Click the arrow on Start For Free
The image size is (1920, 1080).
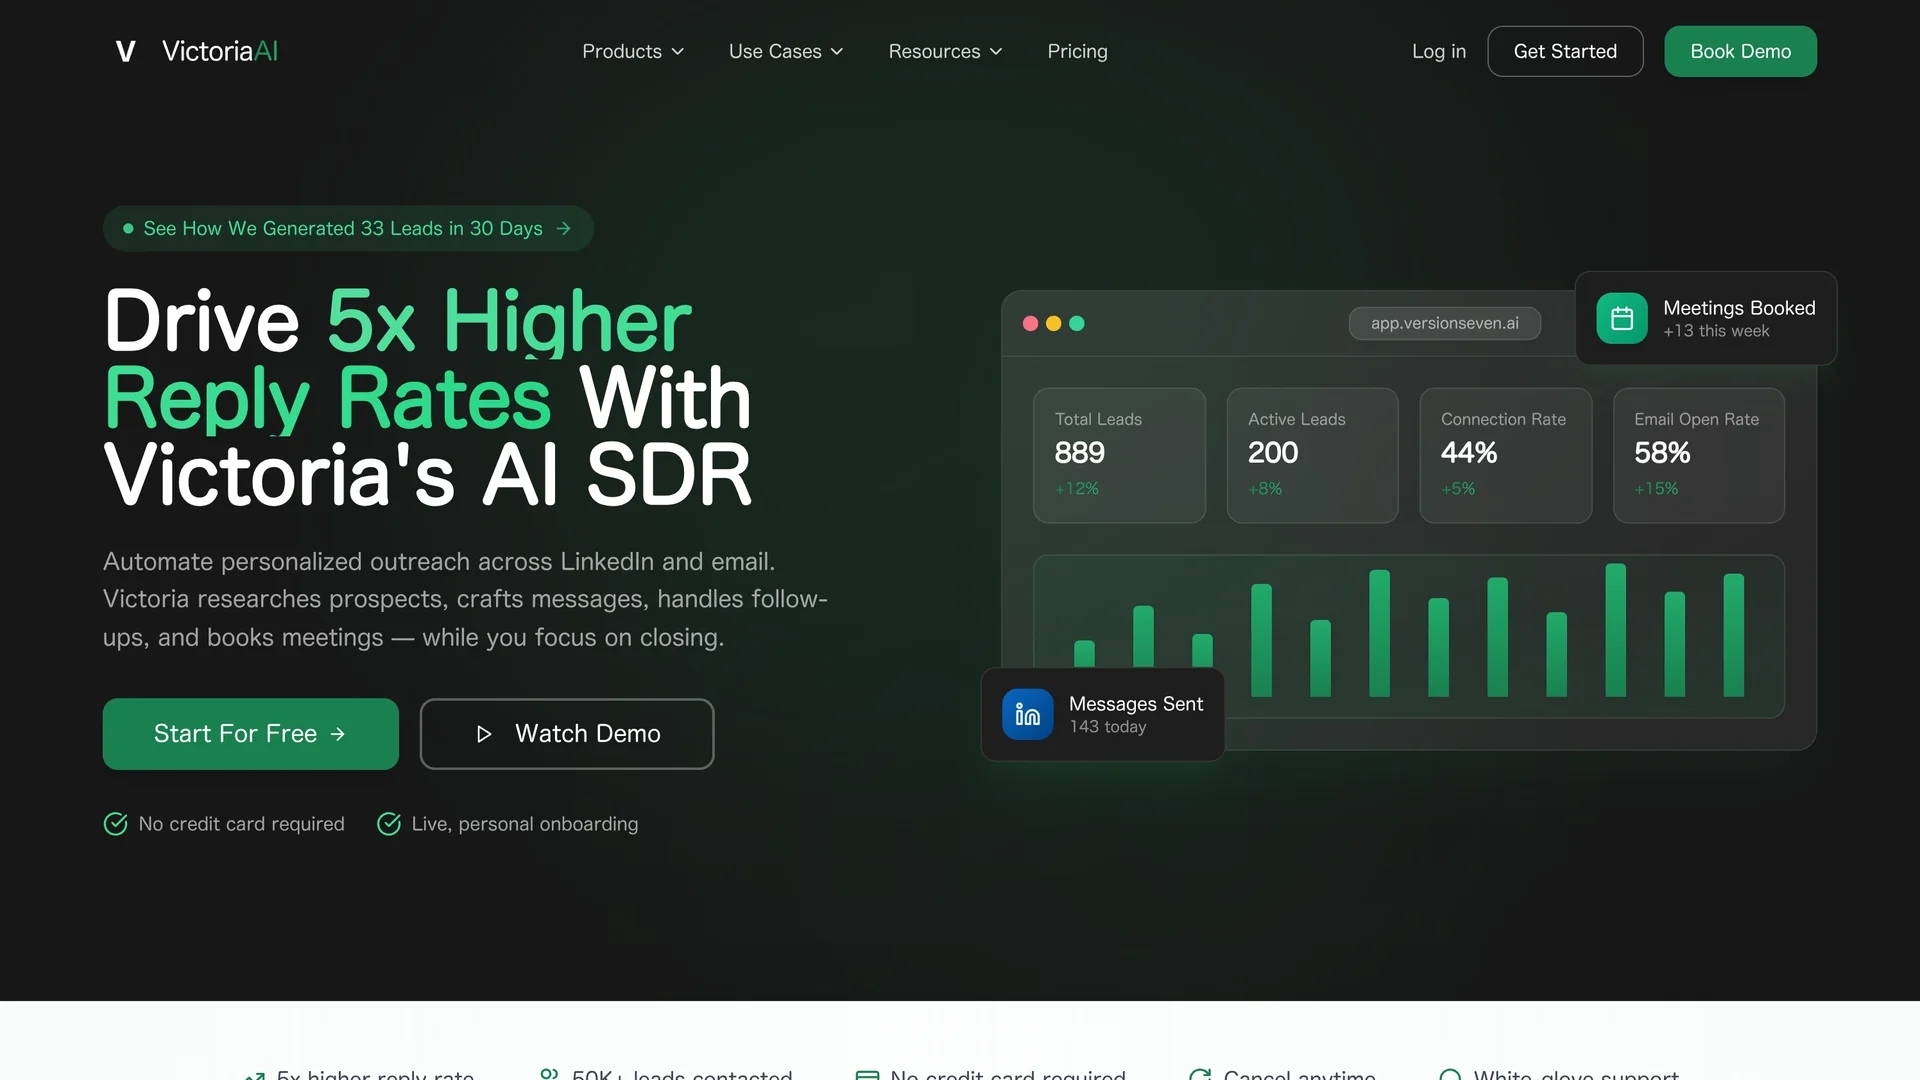pyautogui.click(x=338, y=733)
